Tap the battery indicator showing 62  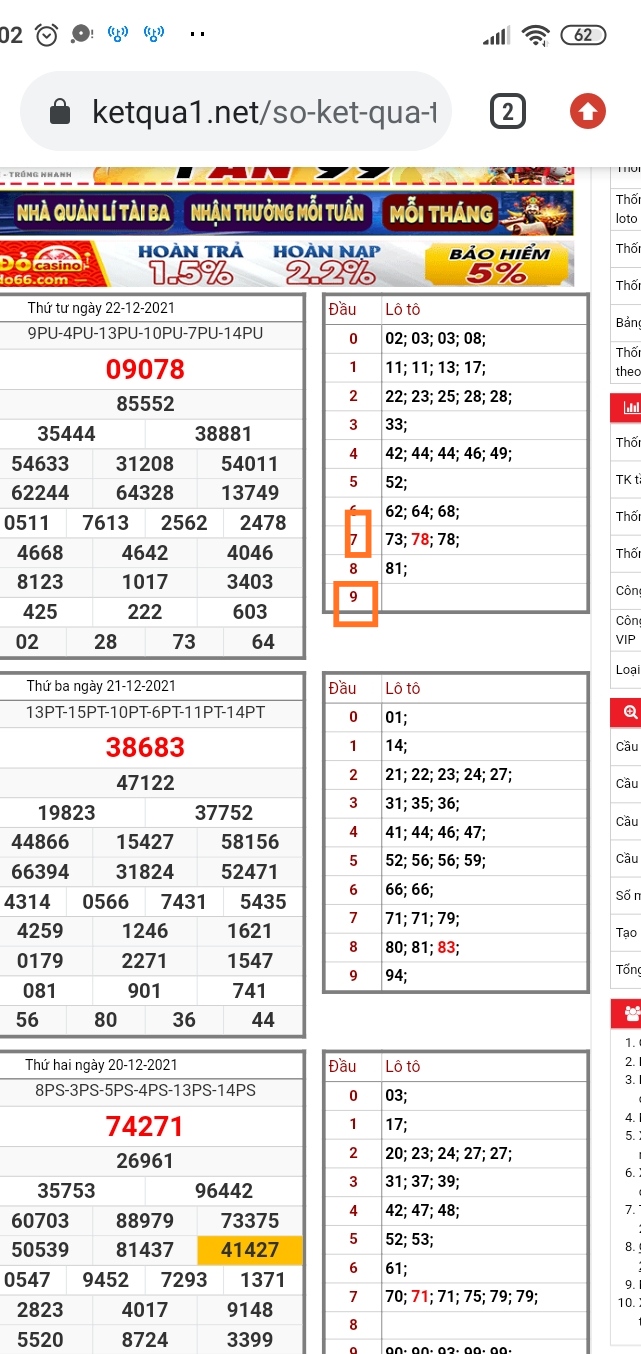tap(583, 35)
